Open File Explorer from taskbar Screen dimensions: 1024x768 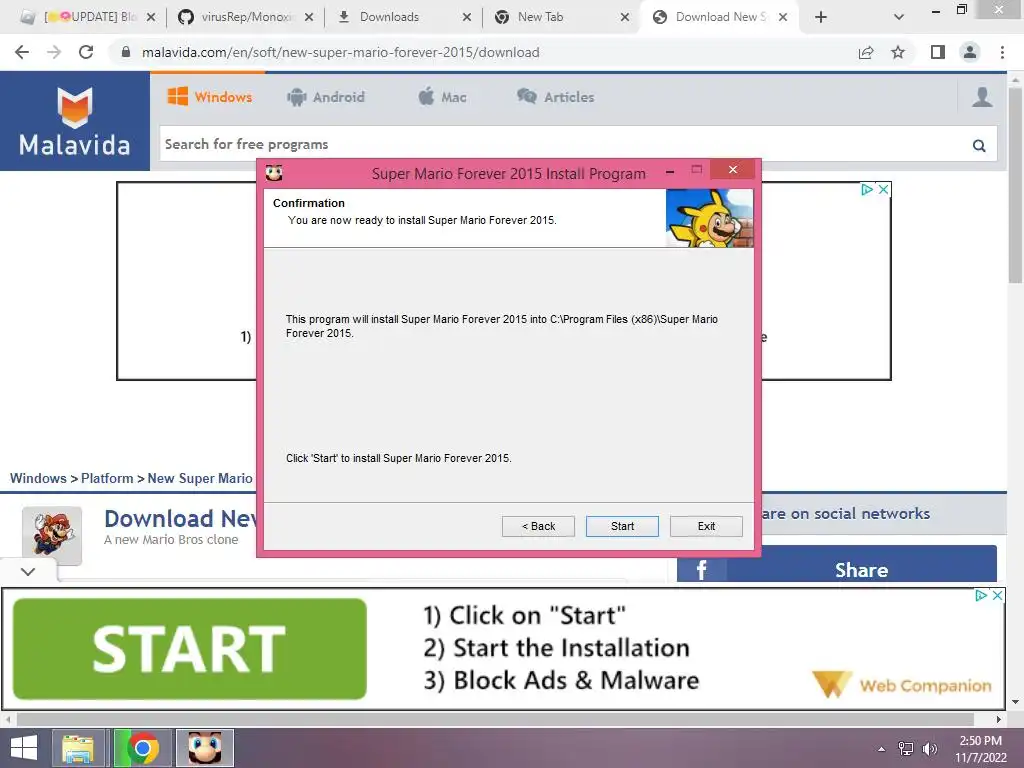pyautogui.click(x=78, y=748)
